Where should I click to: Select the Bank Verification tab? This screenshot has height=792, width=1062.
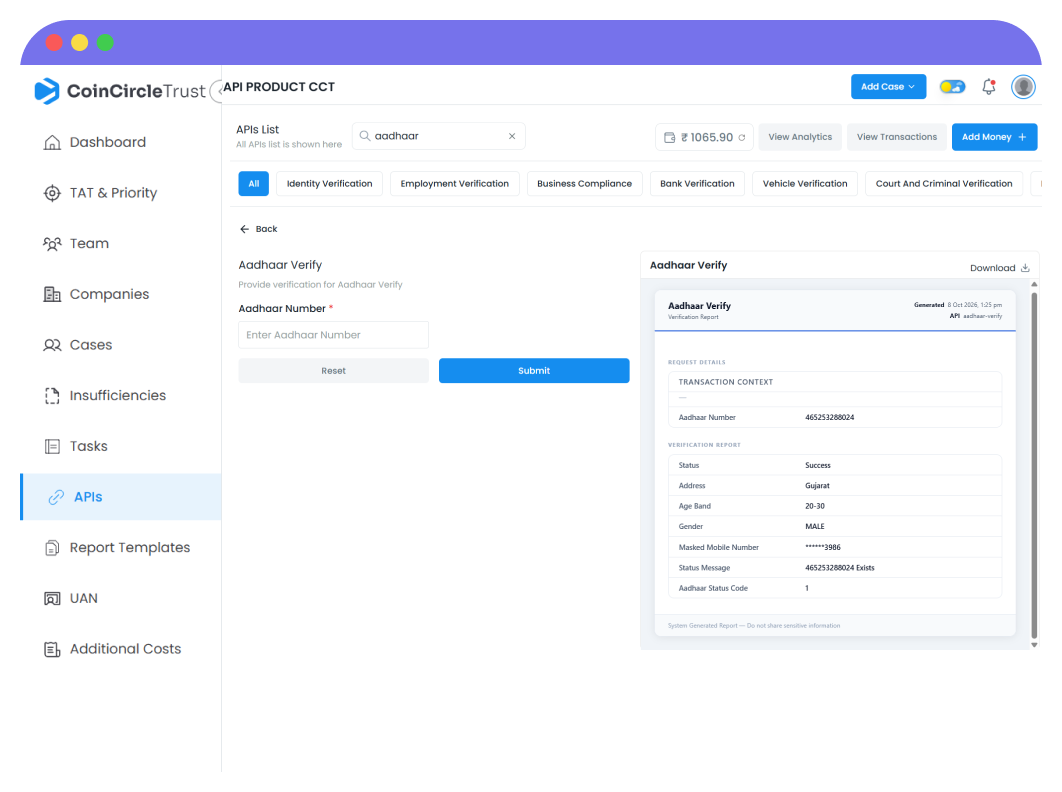(x=697, y=184)
